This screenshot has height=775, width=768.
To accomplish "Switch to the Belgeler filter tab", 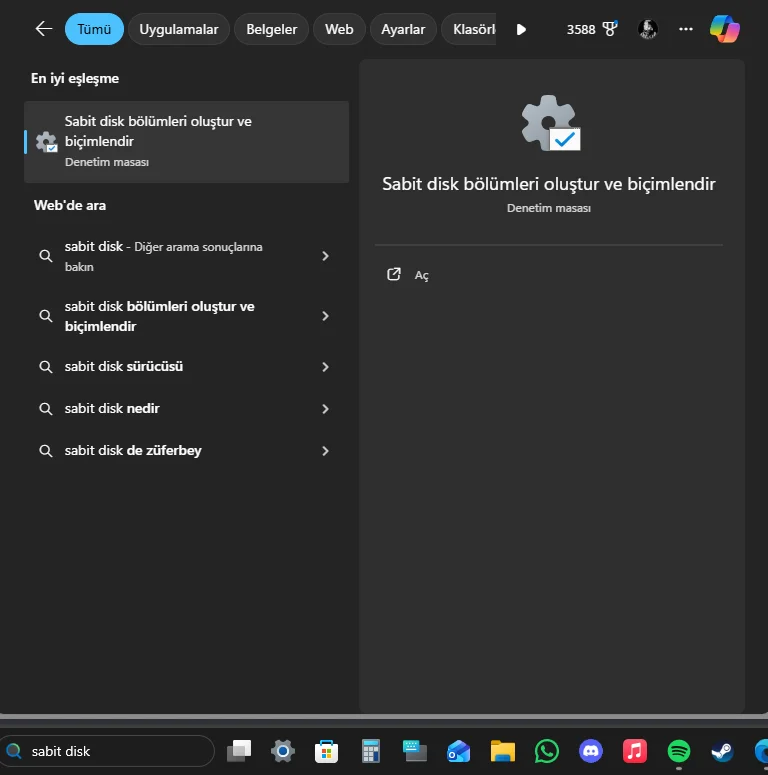I will (271, 29).
